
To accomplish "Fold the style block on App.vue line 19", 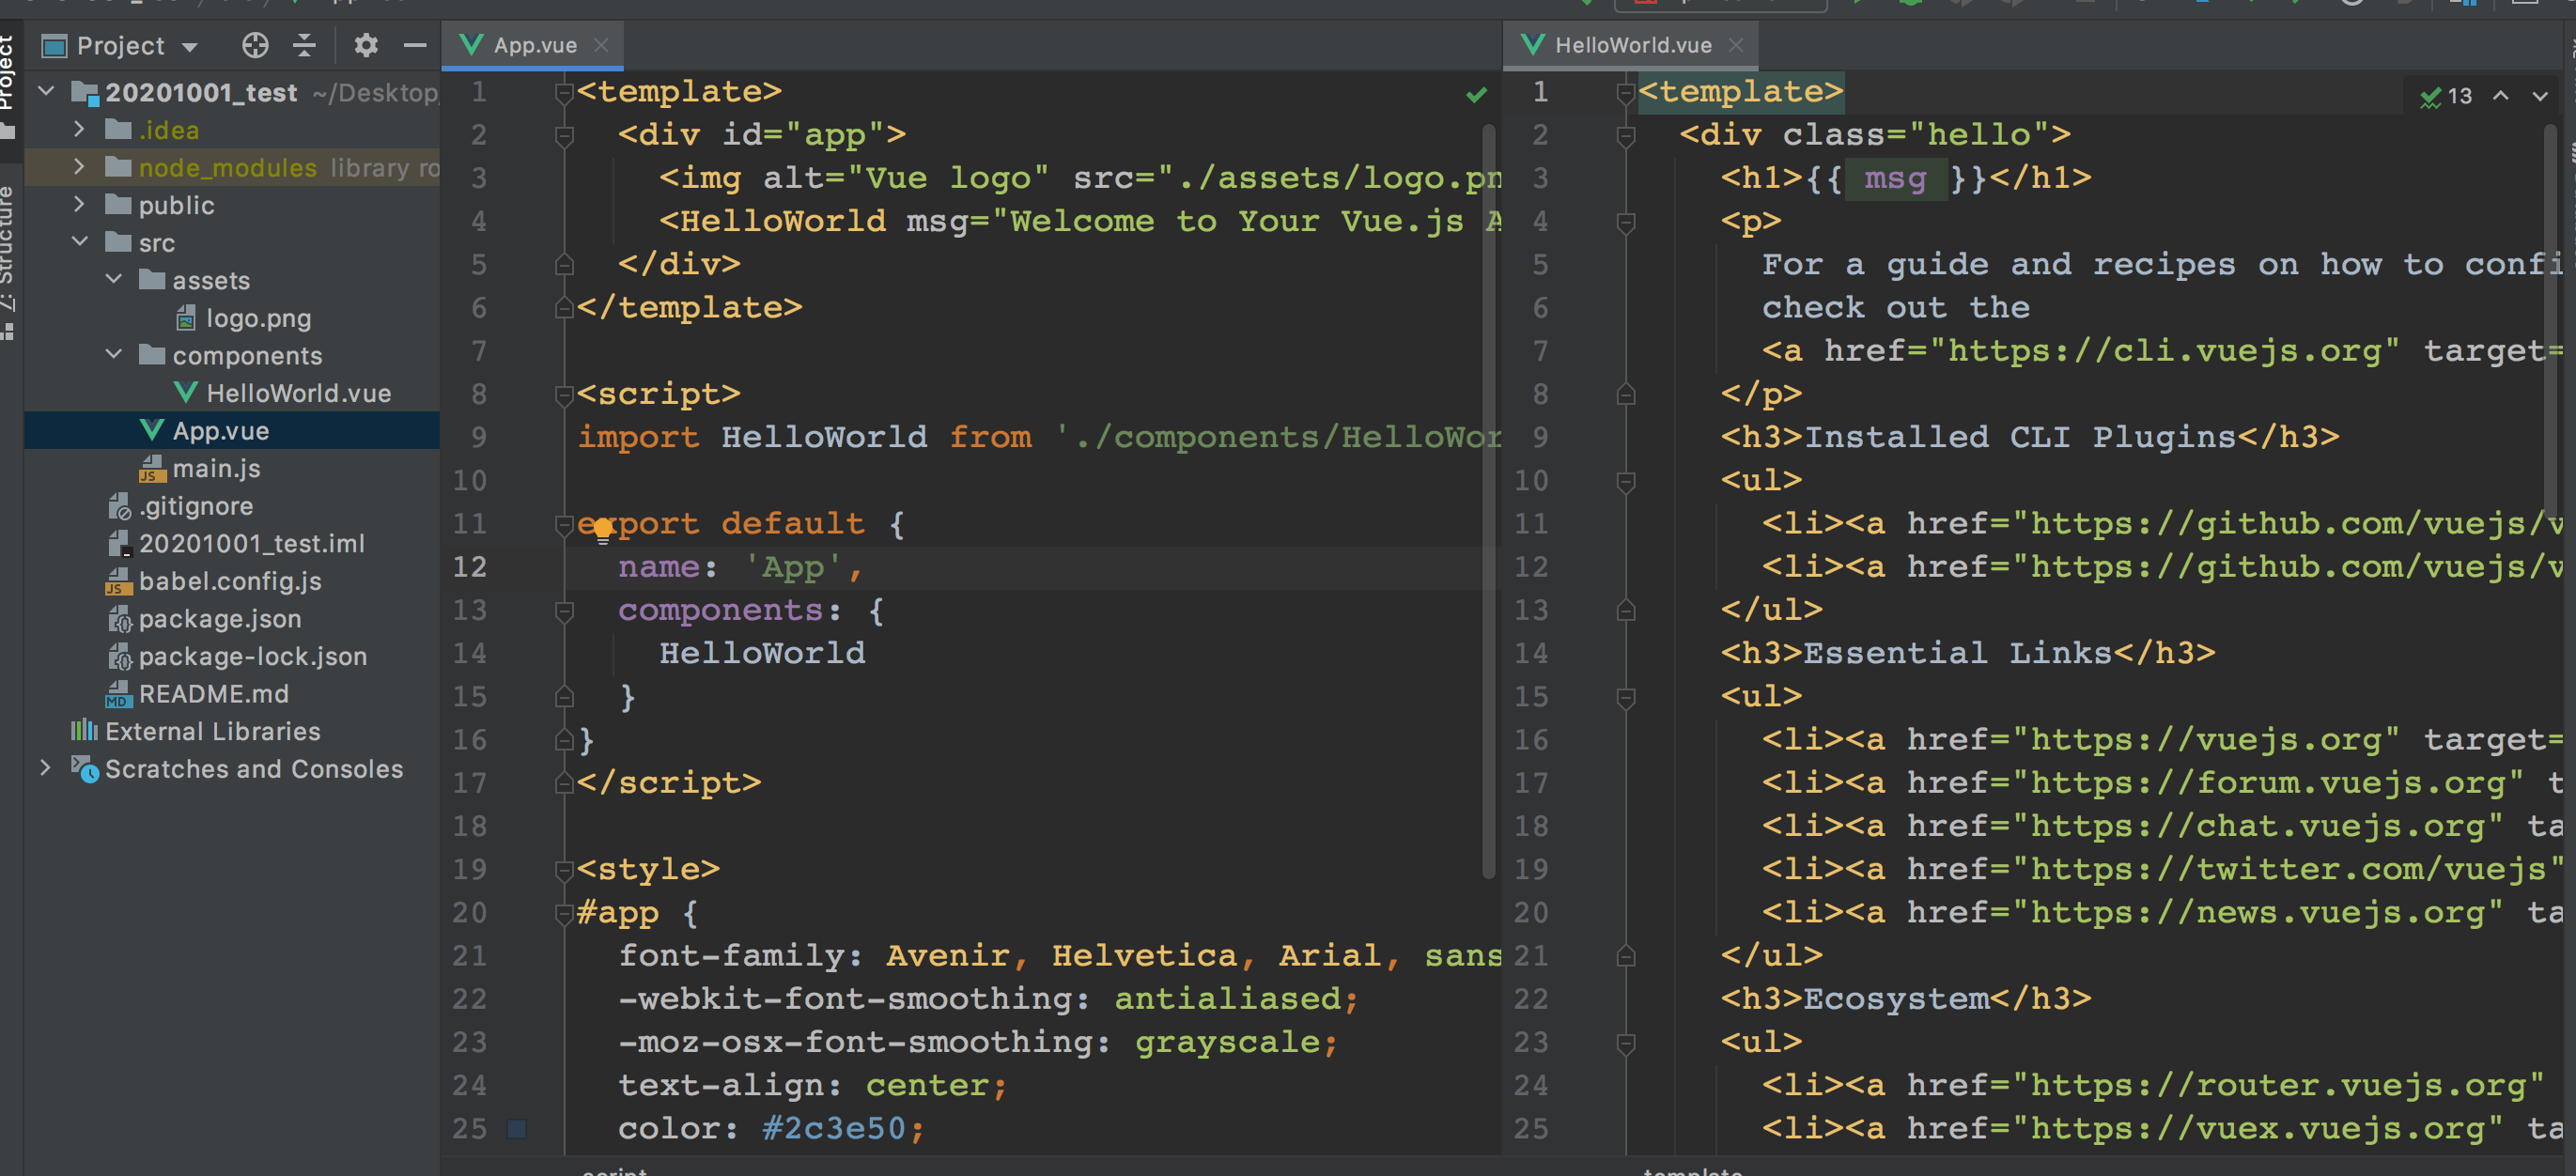I will [564, 870].
